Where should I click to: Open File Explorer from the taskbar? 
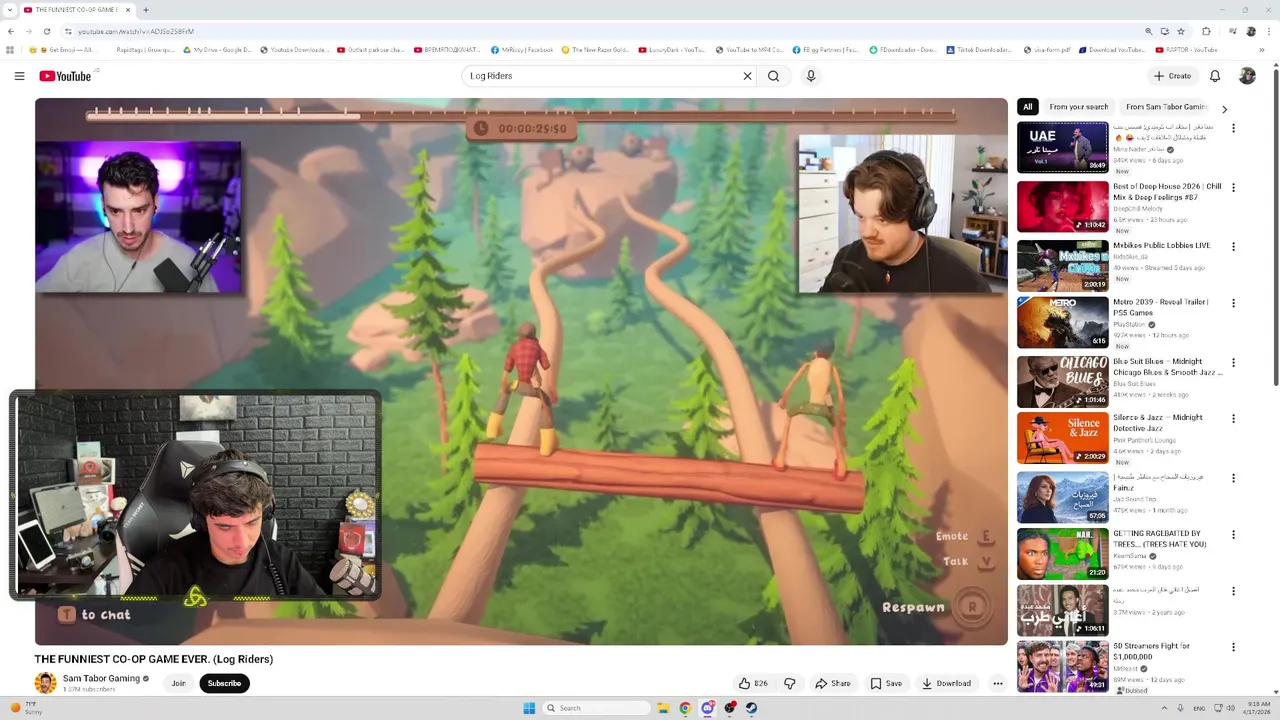(x=663, y=708)
